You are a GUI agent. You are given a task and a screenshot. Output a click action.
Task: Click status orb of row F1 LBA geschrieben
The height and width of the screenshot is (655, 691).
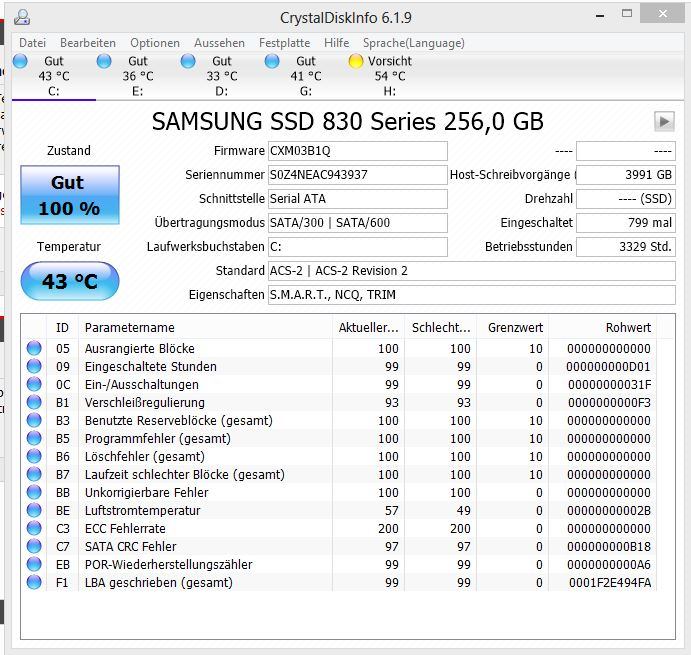tap(34, 582)
